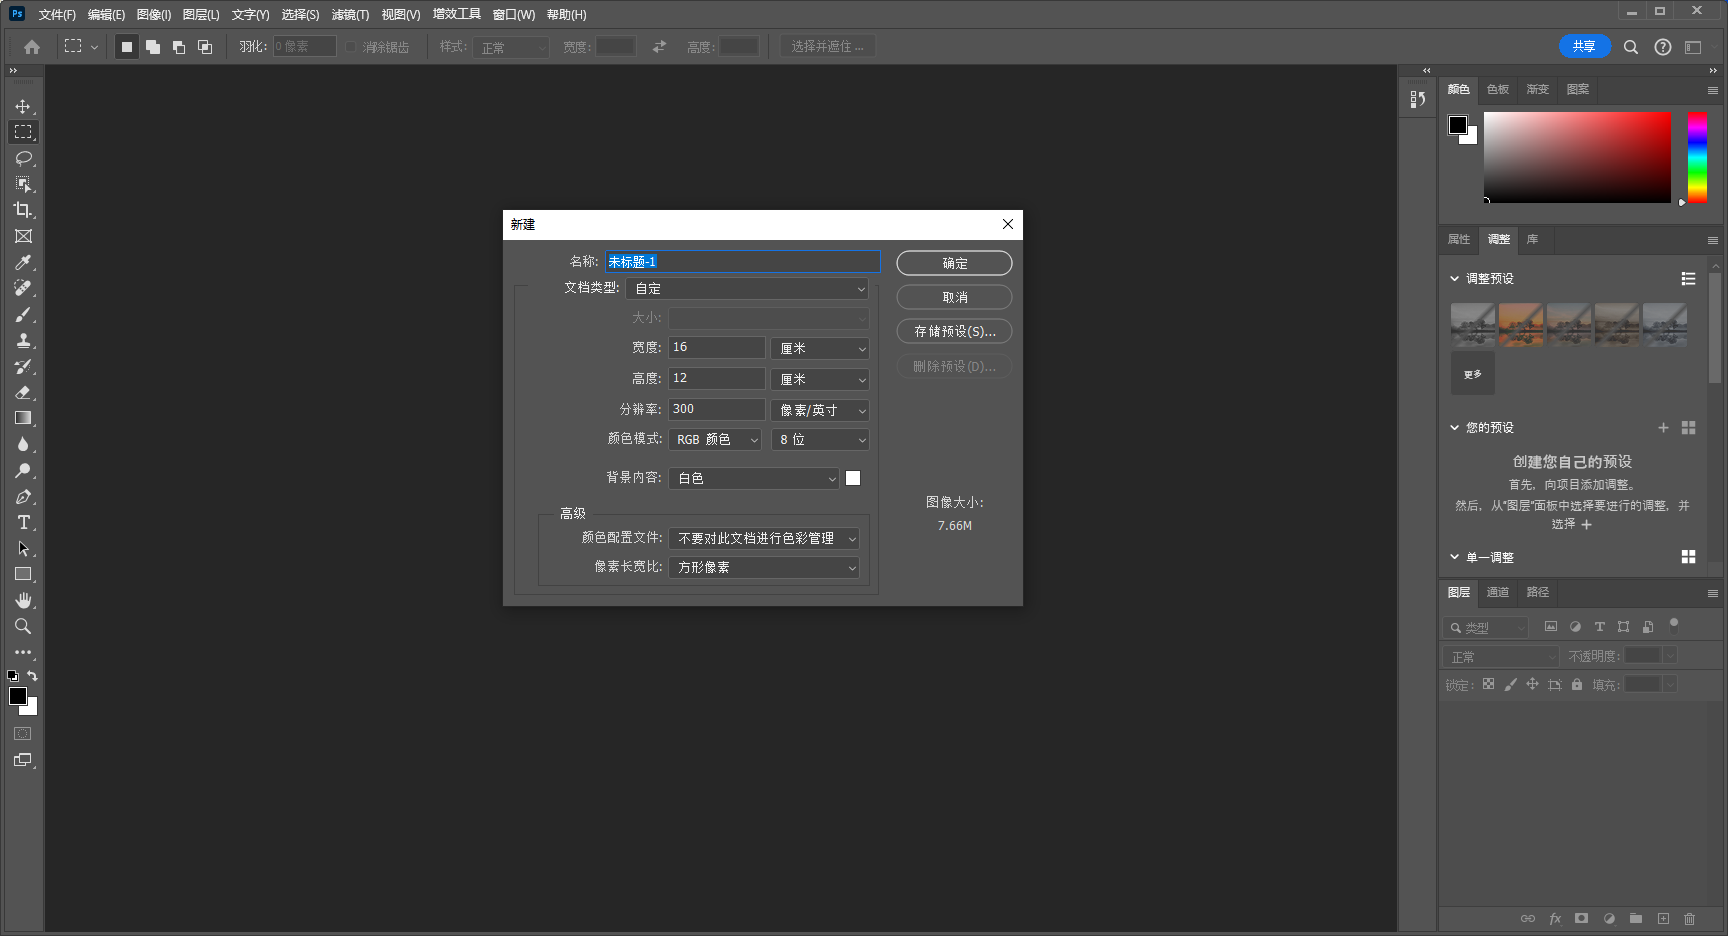Select the Spot Healing Brush tool
1728x936 pixels.
point(23,288)
